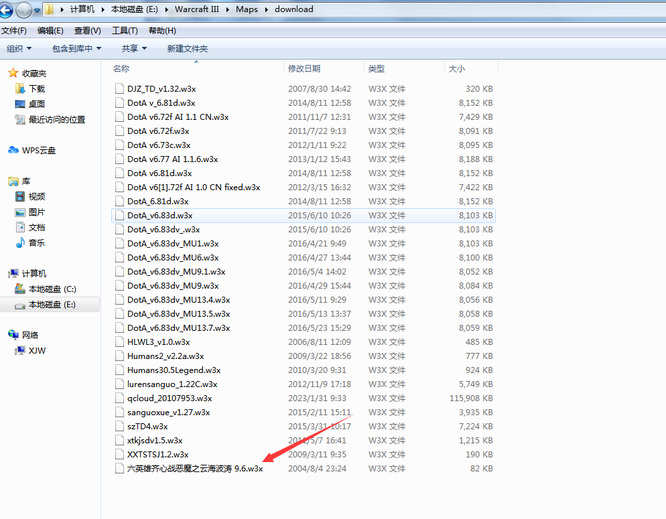Image resolution: width=666 pixels, height=519 pixels.
Task: Open 桌面 in the navigation pane
Action: pyautogui.click(x=36, y=104)
